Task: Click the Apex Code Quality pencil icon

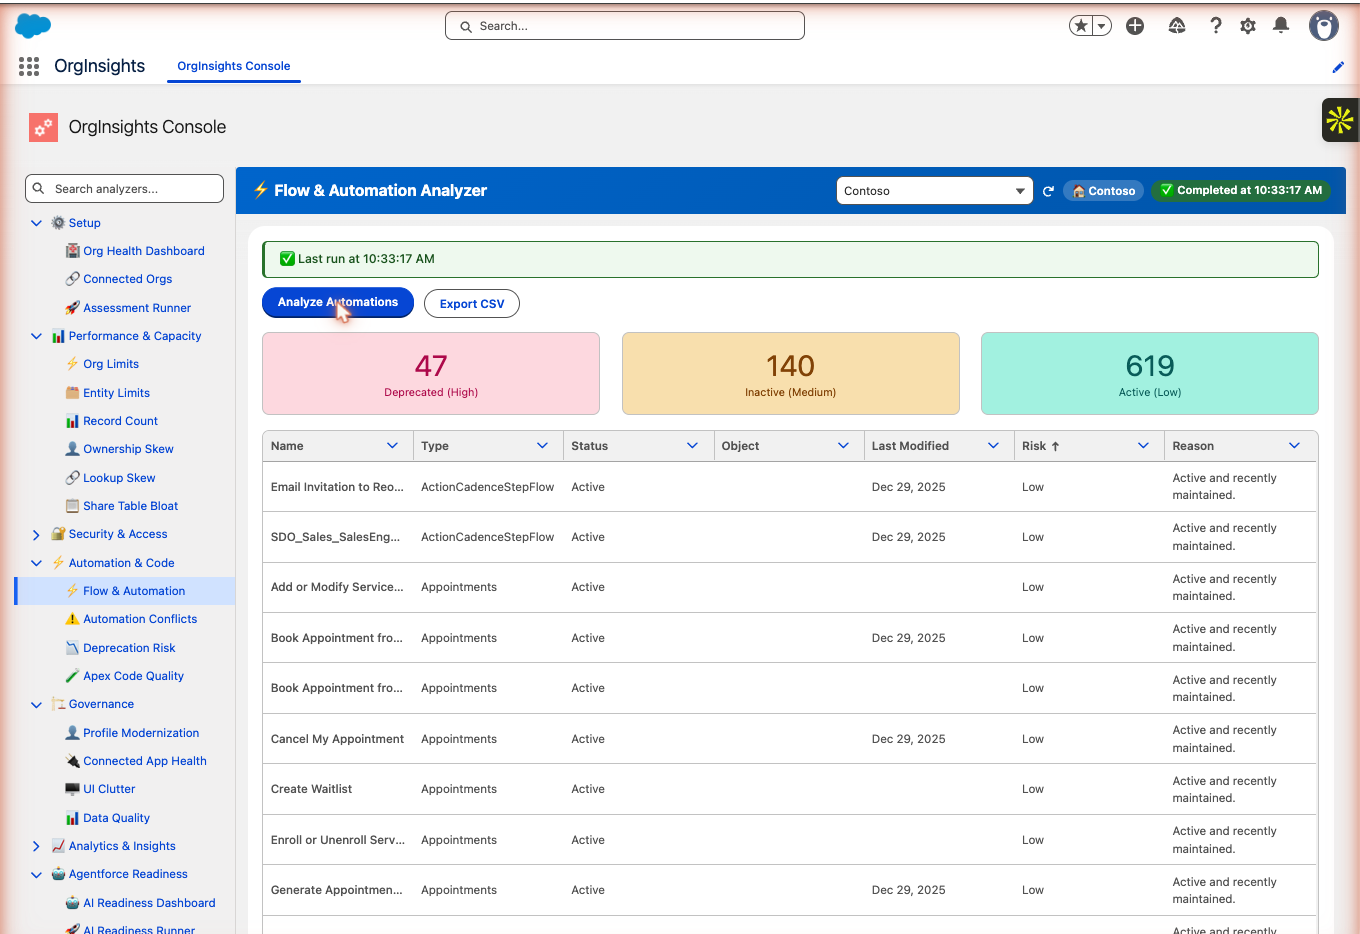Action: (72, 676)
